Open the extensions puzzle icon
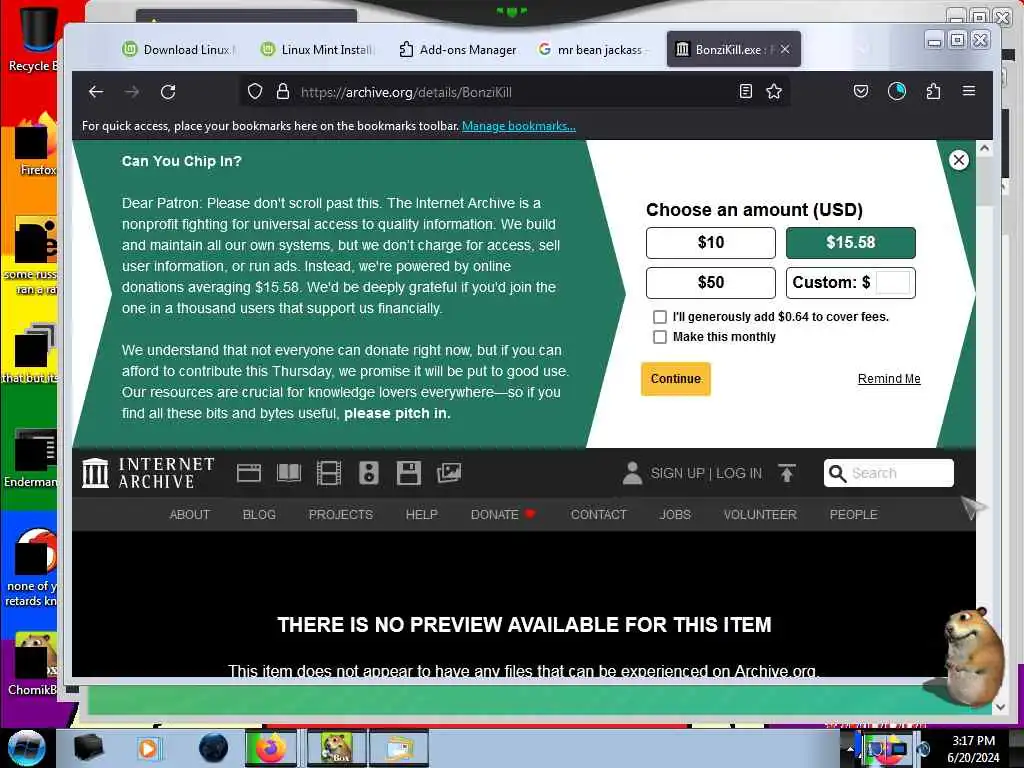 pos(933,91)
